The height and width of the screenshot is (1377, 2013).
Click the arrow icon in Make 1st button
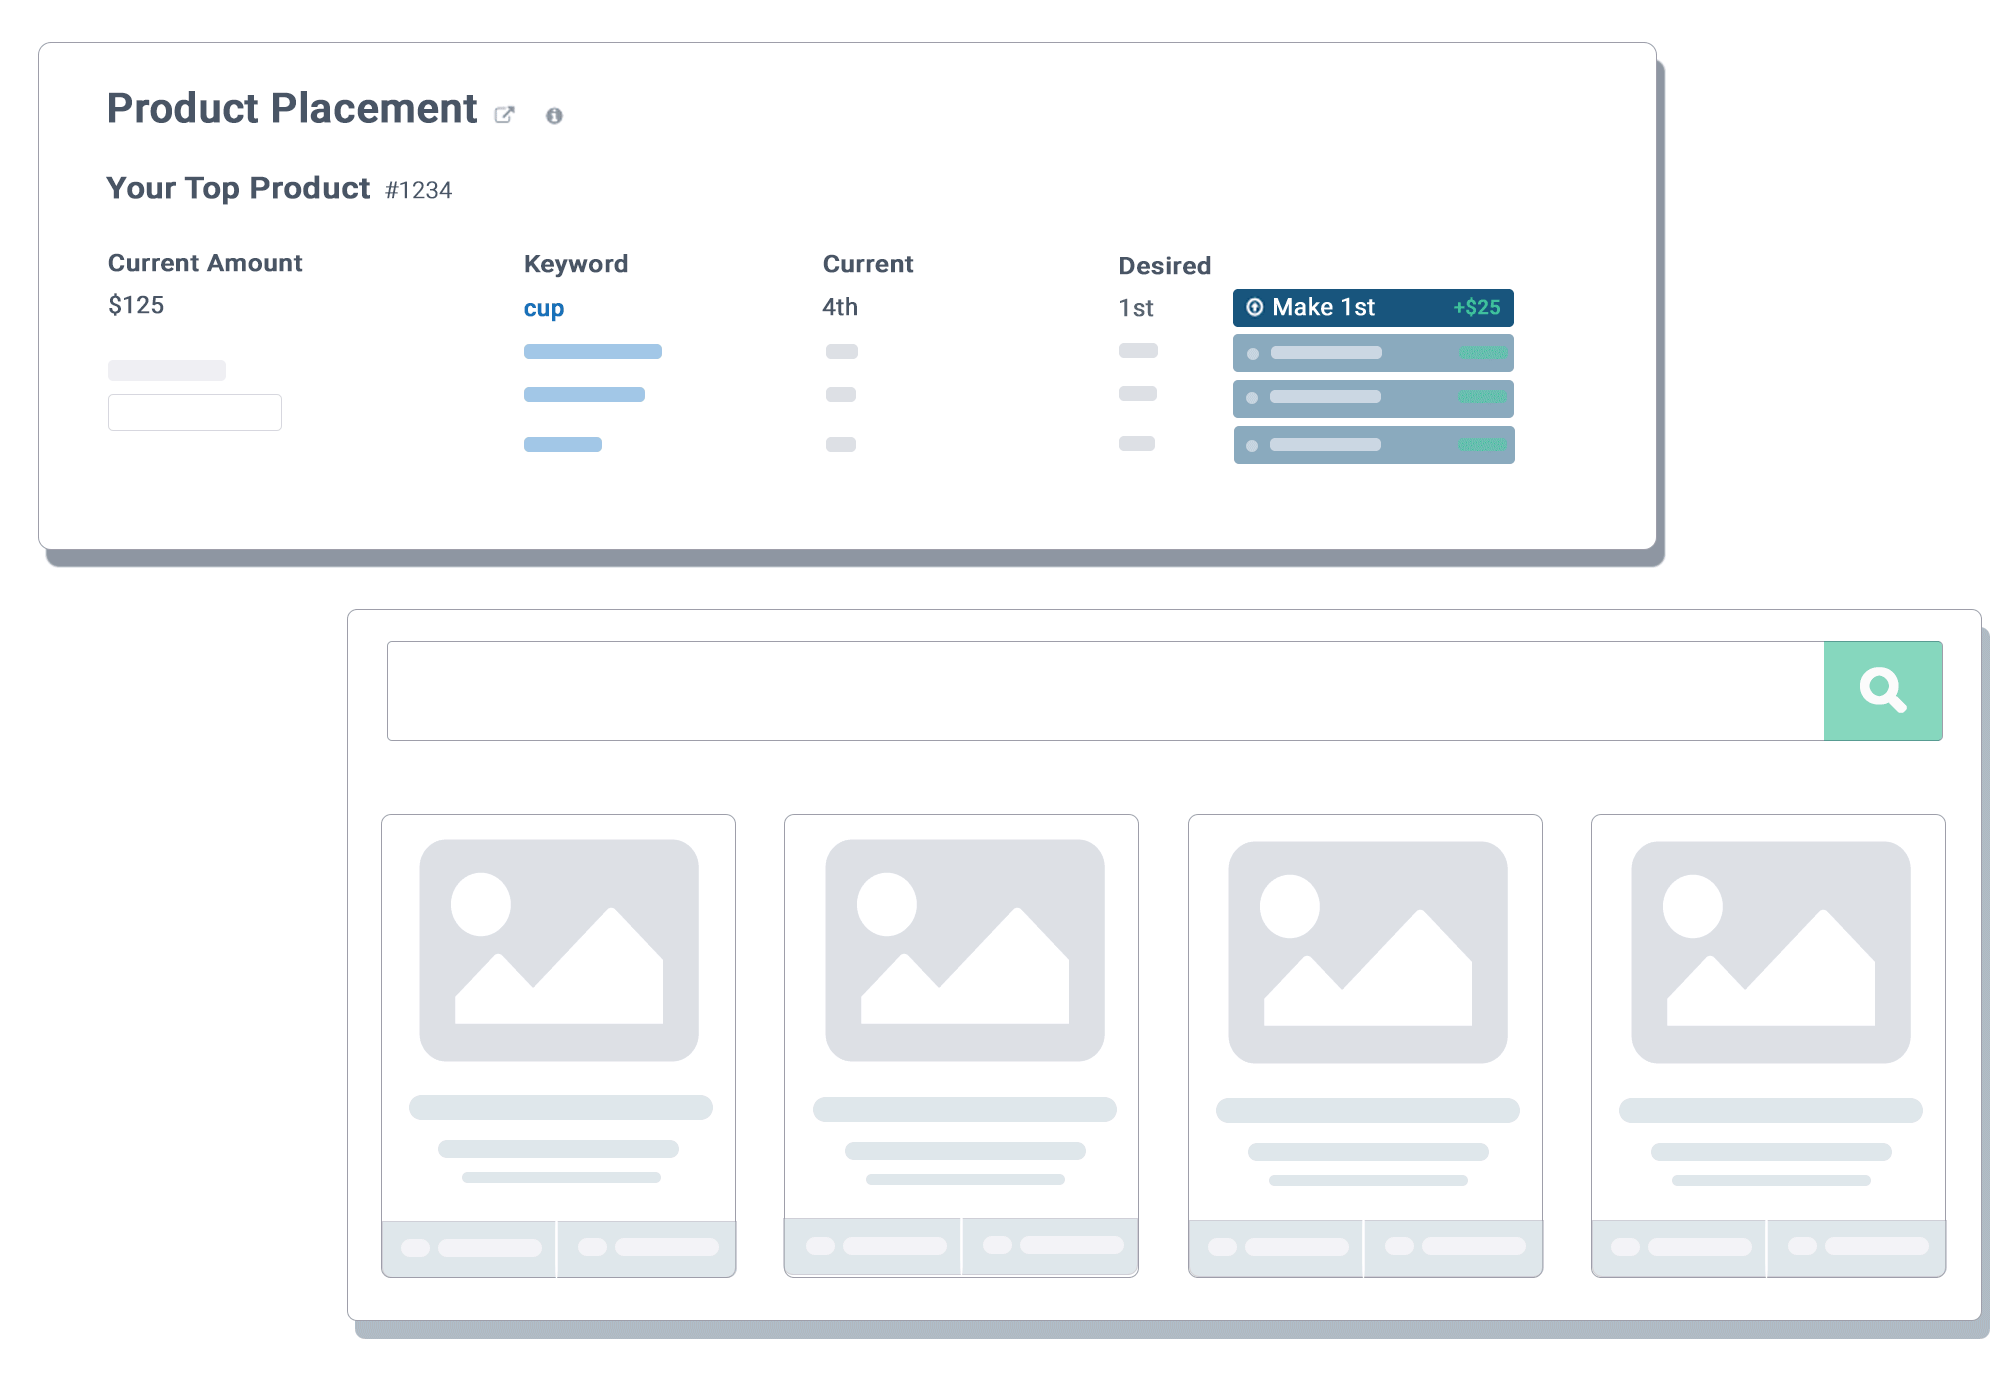tap(1254, 307)
